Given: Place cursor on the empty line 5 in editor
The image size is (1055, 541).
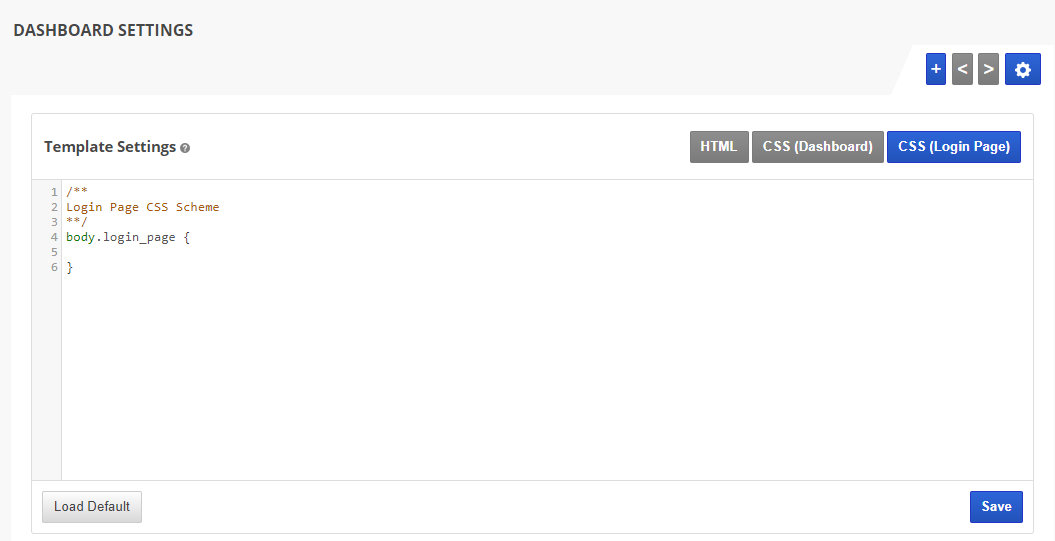Looking at the screenshot, I should pyautogui.click(x=300, y=253).
